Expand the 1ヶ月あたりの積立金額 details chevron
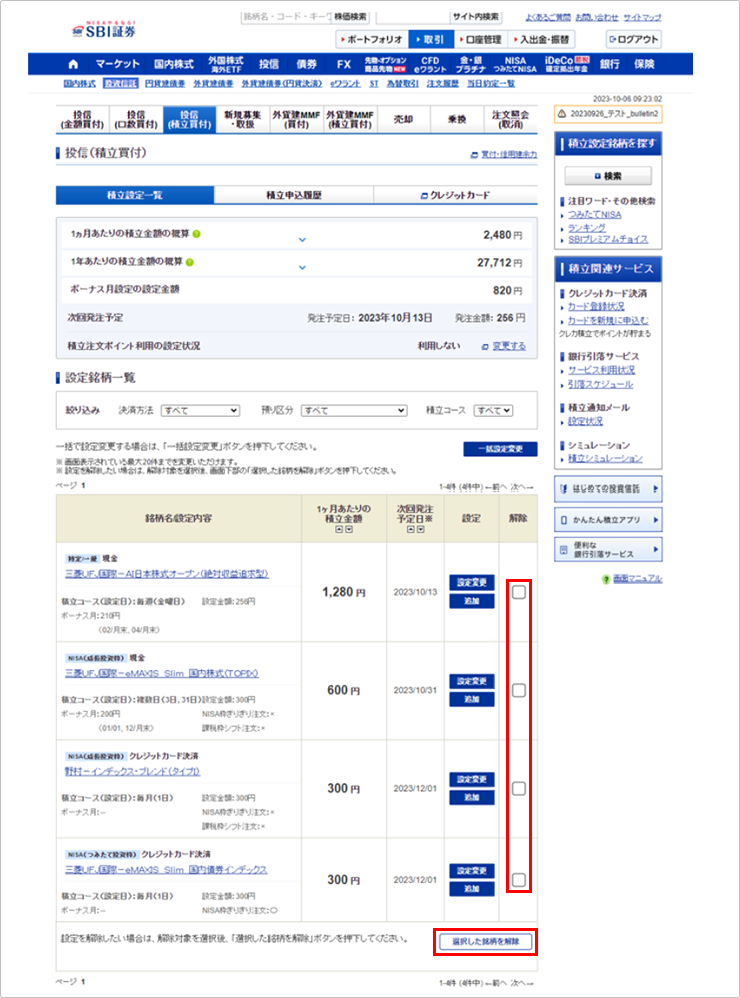 [302, 240]
